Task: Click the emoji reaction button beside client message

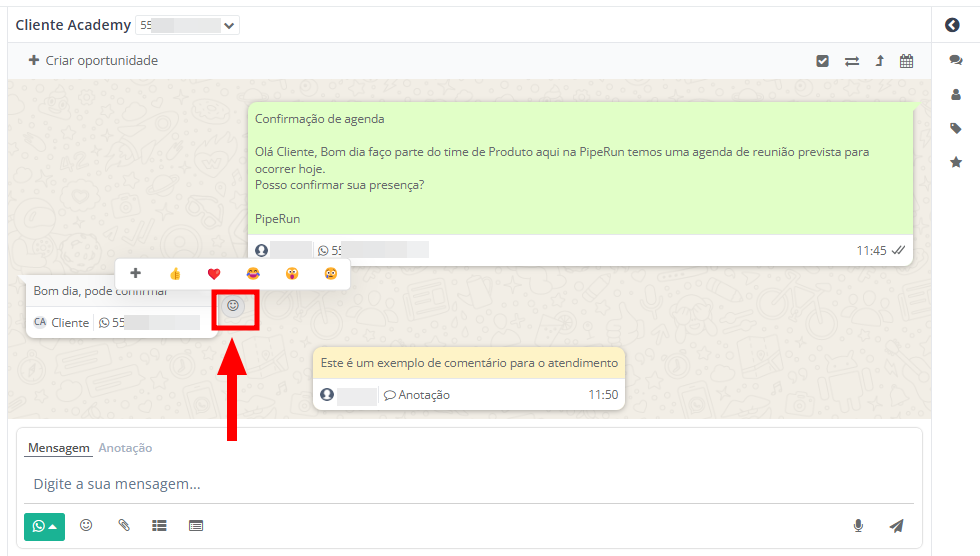Action: pyautogui.click(x=233, y=306)
